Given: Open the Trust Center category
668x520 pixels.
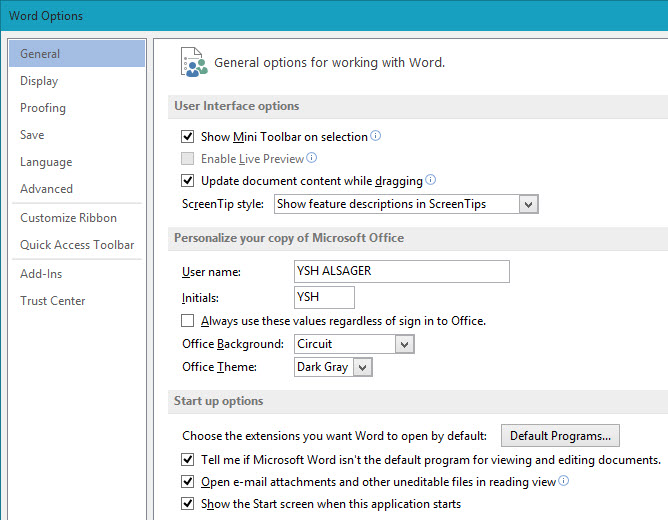Looking at the screenshot, I should (x=77, y=301).
